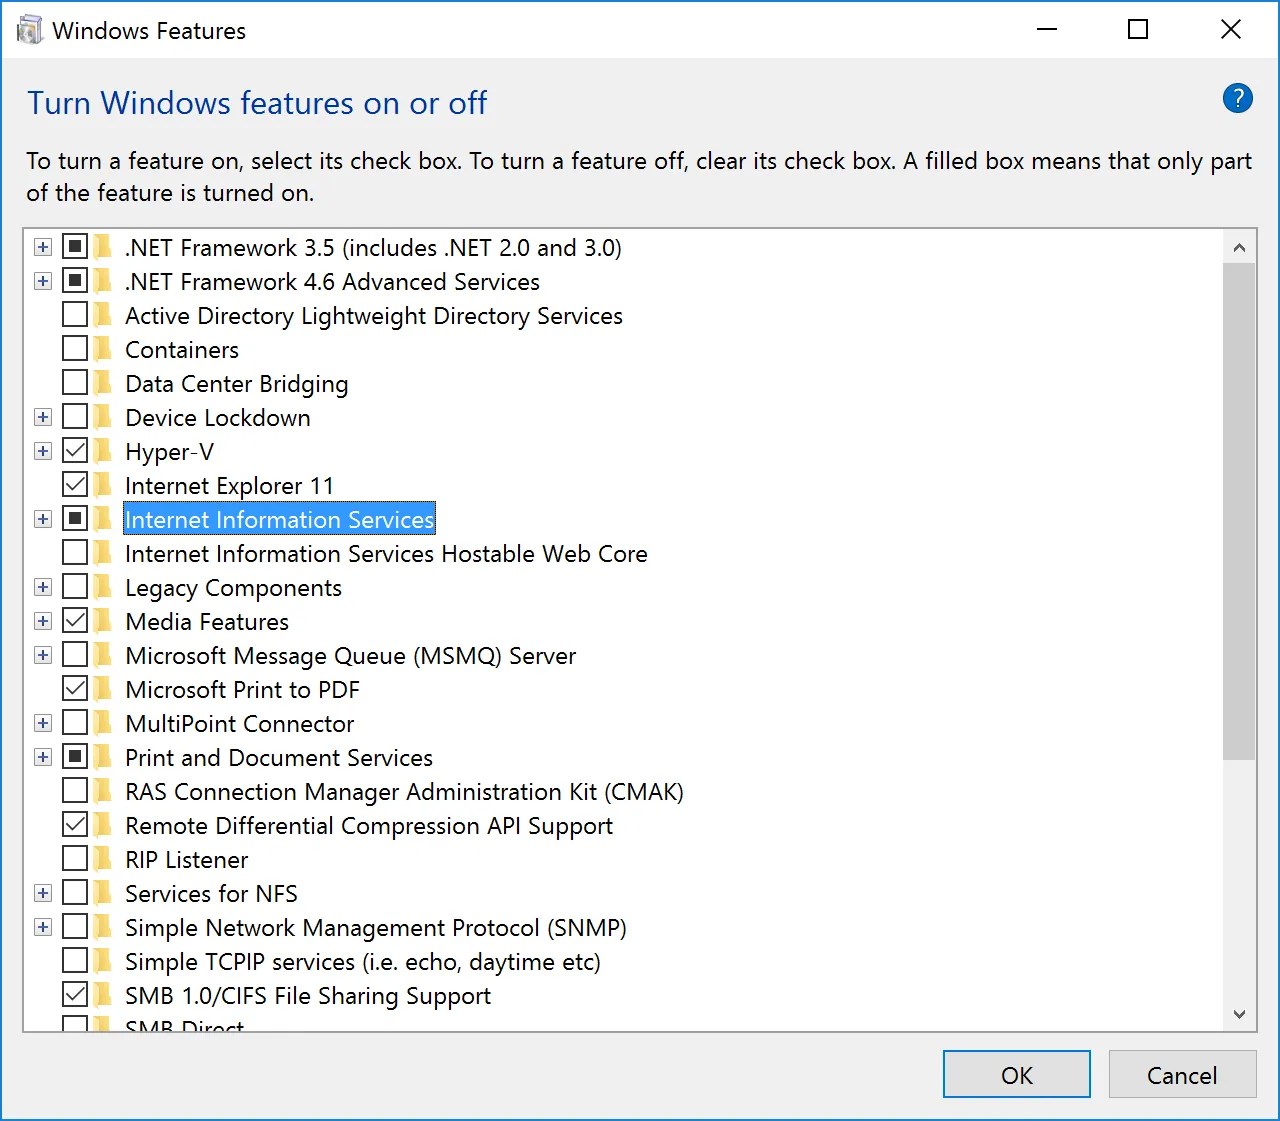The height and width of the screenshot is (1121, 1280).
Task: Click the folder icon beside Internet Information Services
Action: tap(102, 519)
